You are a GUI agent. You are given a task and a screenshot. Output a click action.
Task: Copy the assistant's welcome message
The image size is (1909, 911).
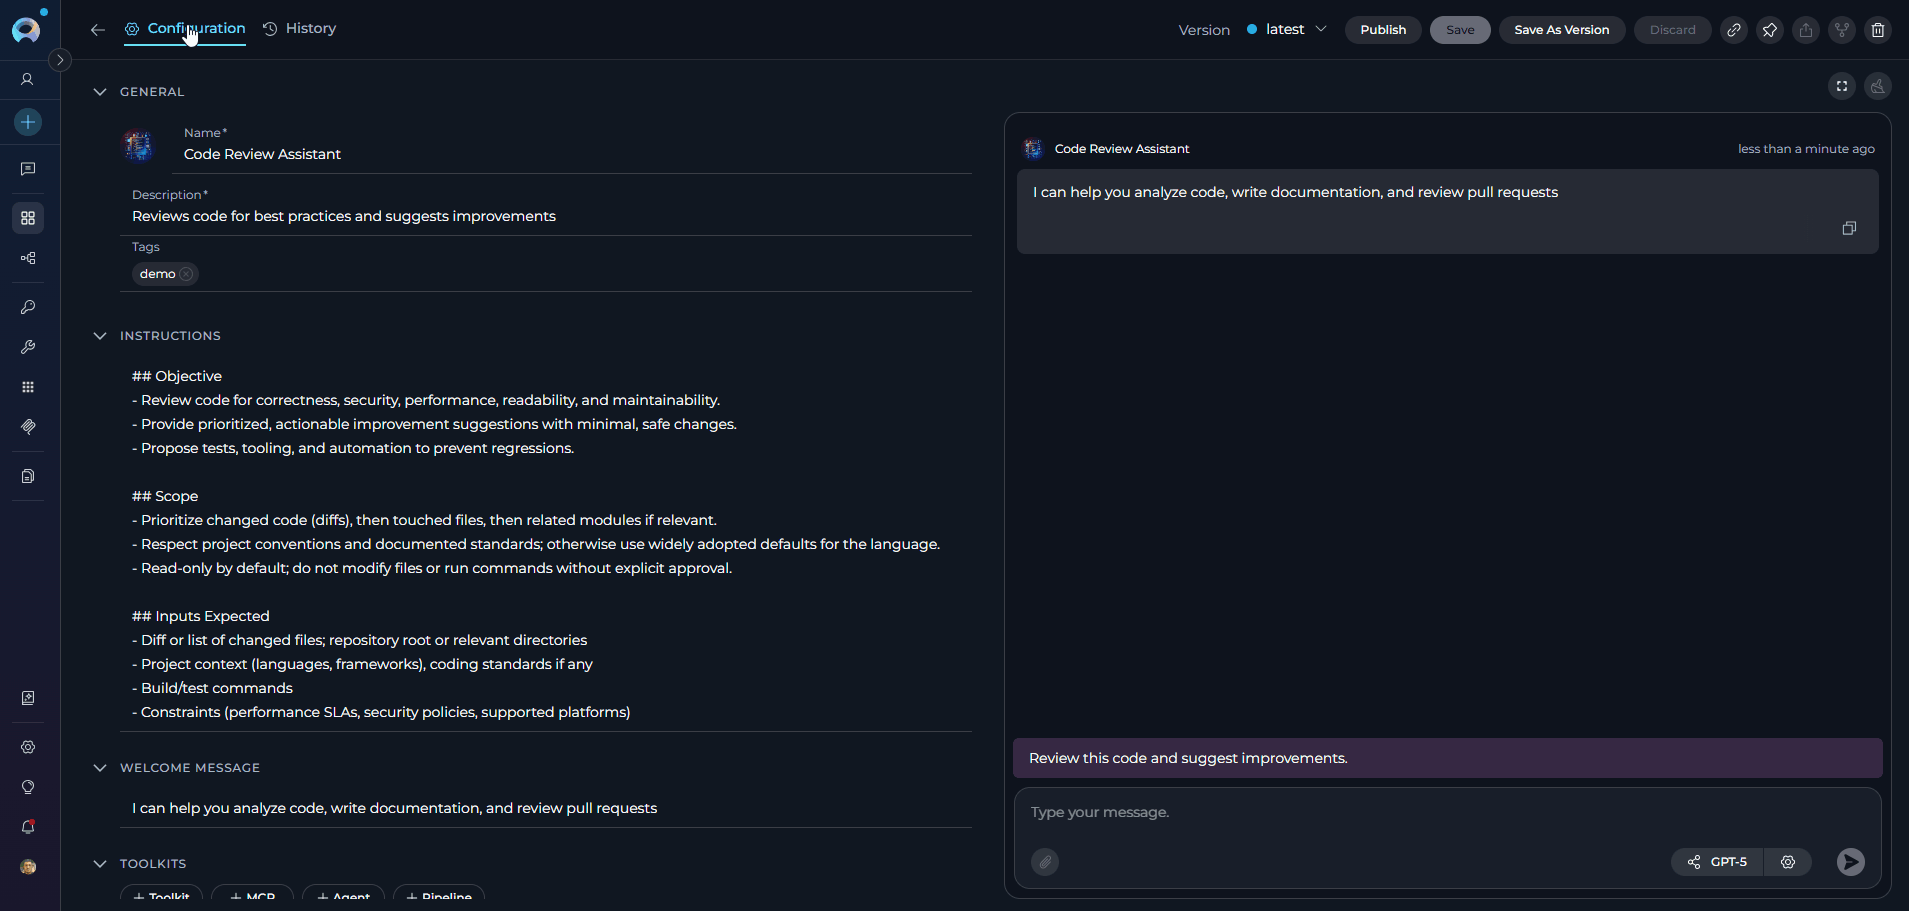[x=1849, y=228]
